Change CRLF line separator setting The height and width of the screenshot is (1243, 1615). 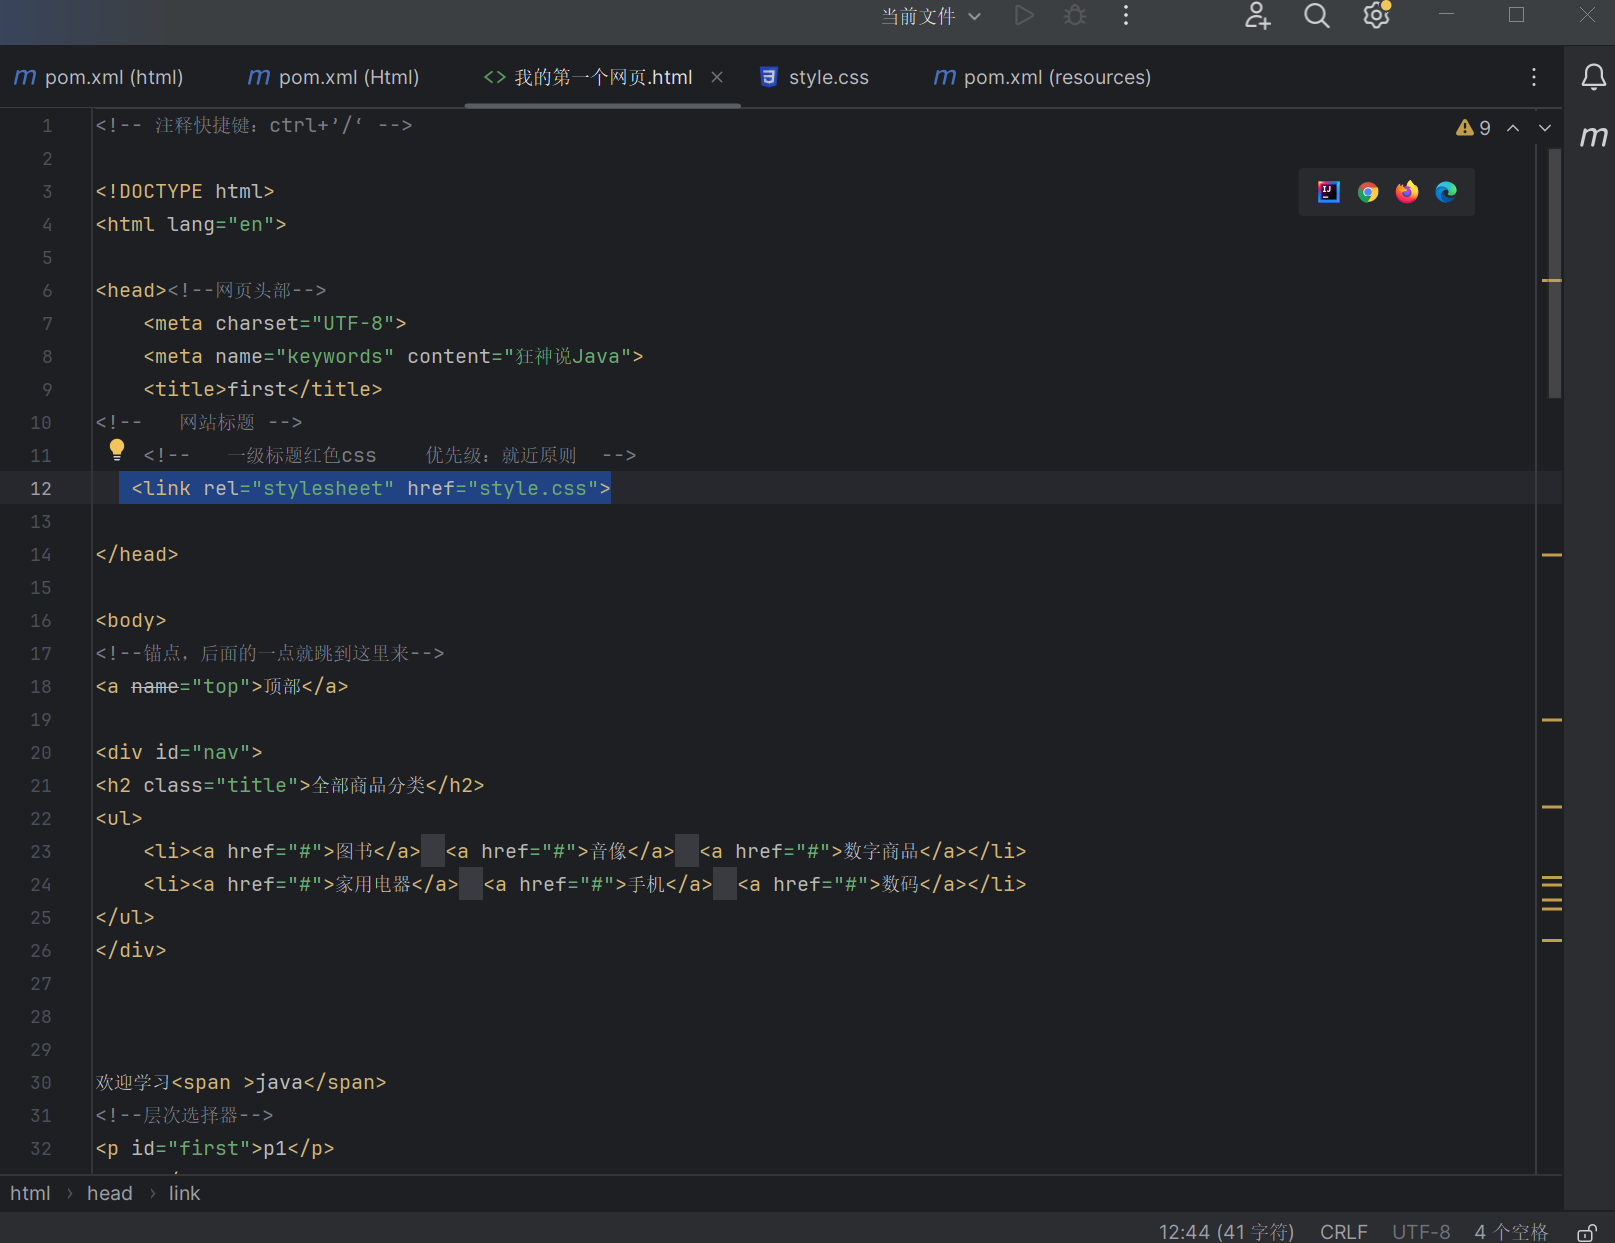click(x=1343, y=1232)
